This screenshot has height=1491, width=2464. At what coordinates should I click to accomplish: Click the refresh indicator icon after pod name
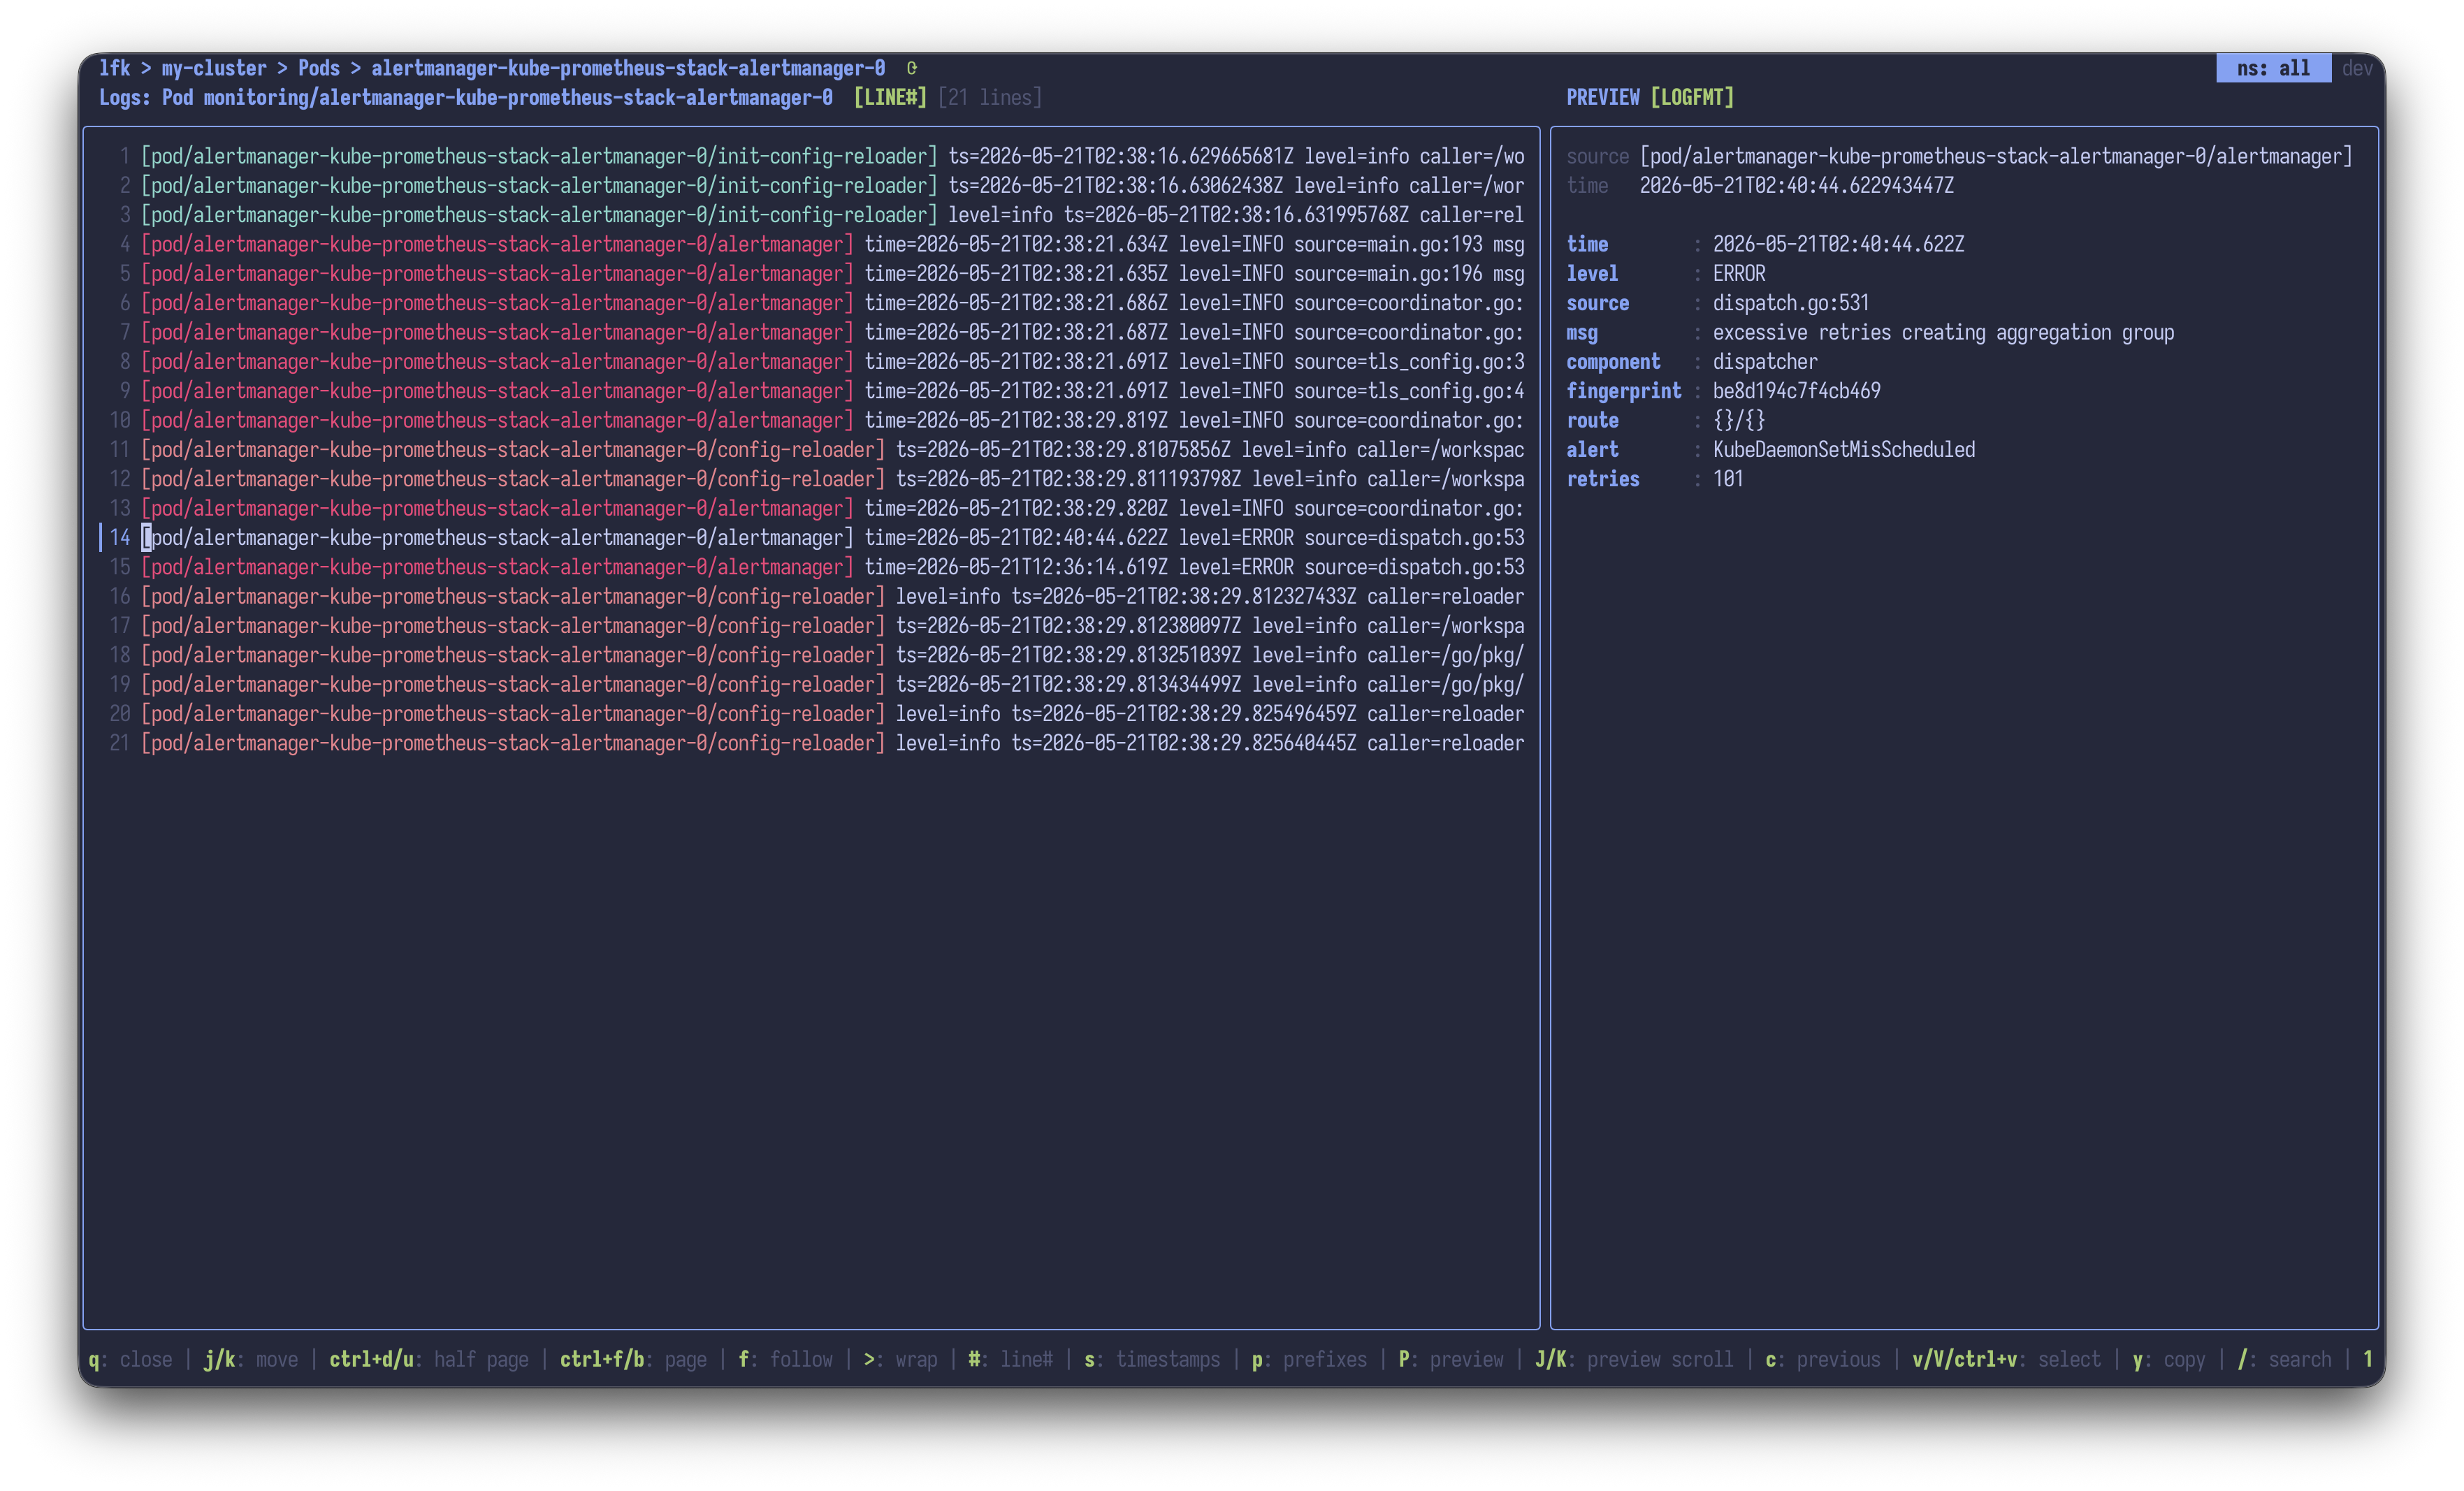click(911, 68)
